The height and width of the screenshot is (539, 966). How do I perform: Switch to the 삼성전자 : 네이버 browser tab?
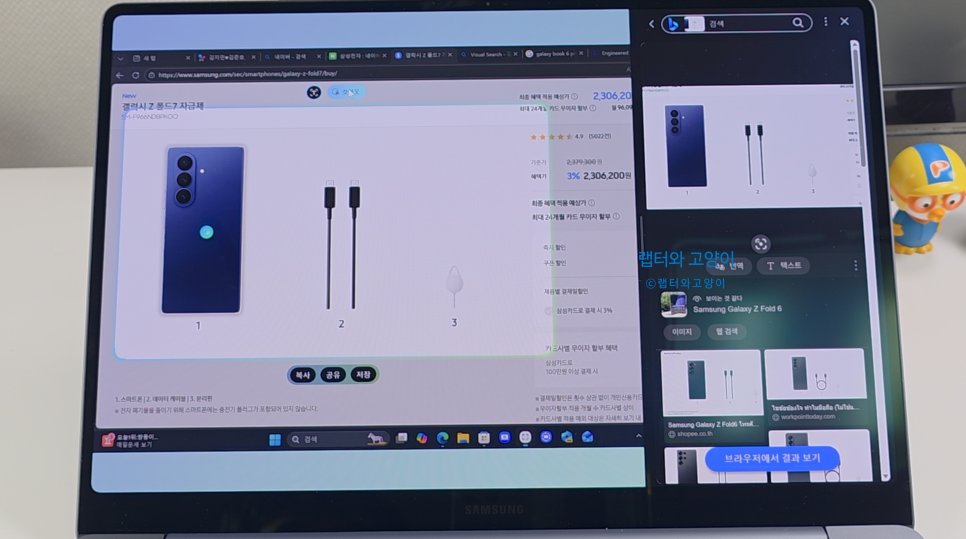click(357, 56)
